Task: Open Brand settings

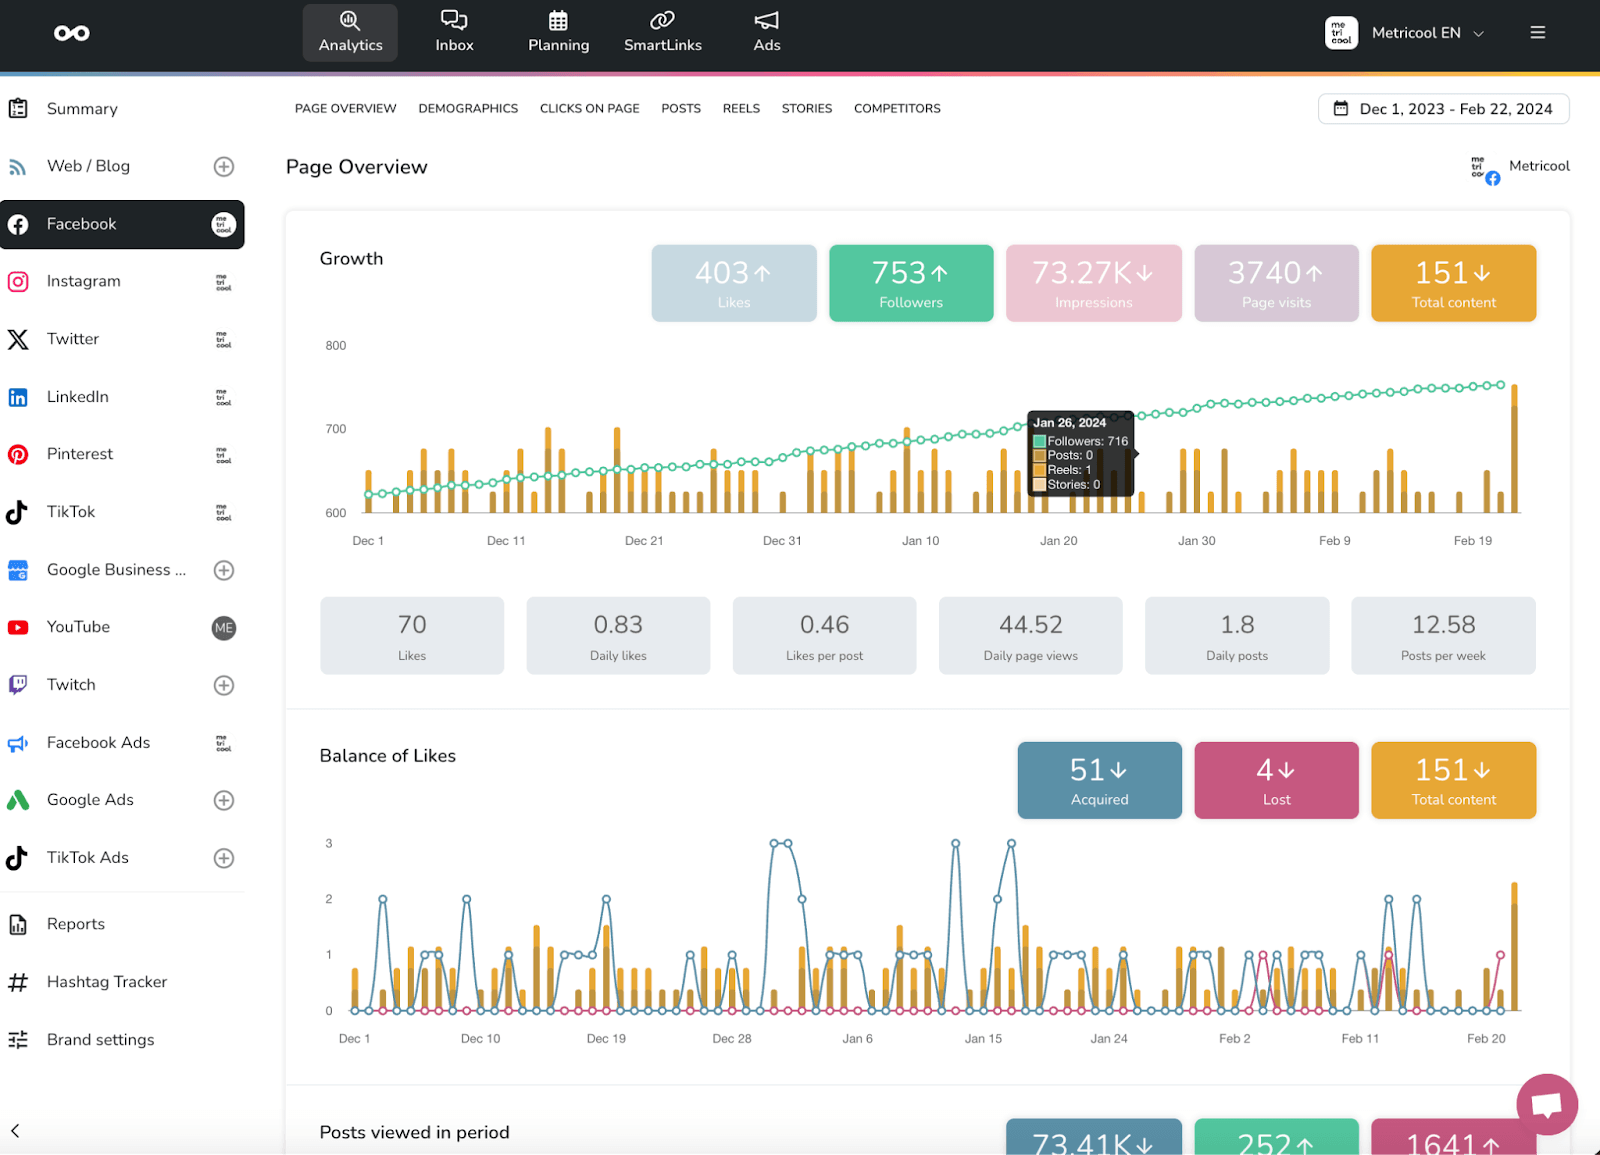Action: 100,1040
